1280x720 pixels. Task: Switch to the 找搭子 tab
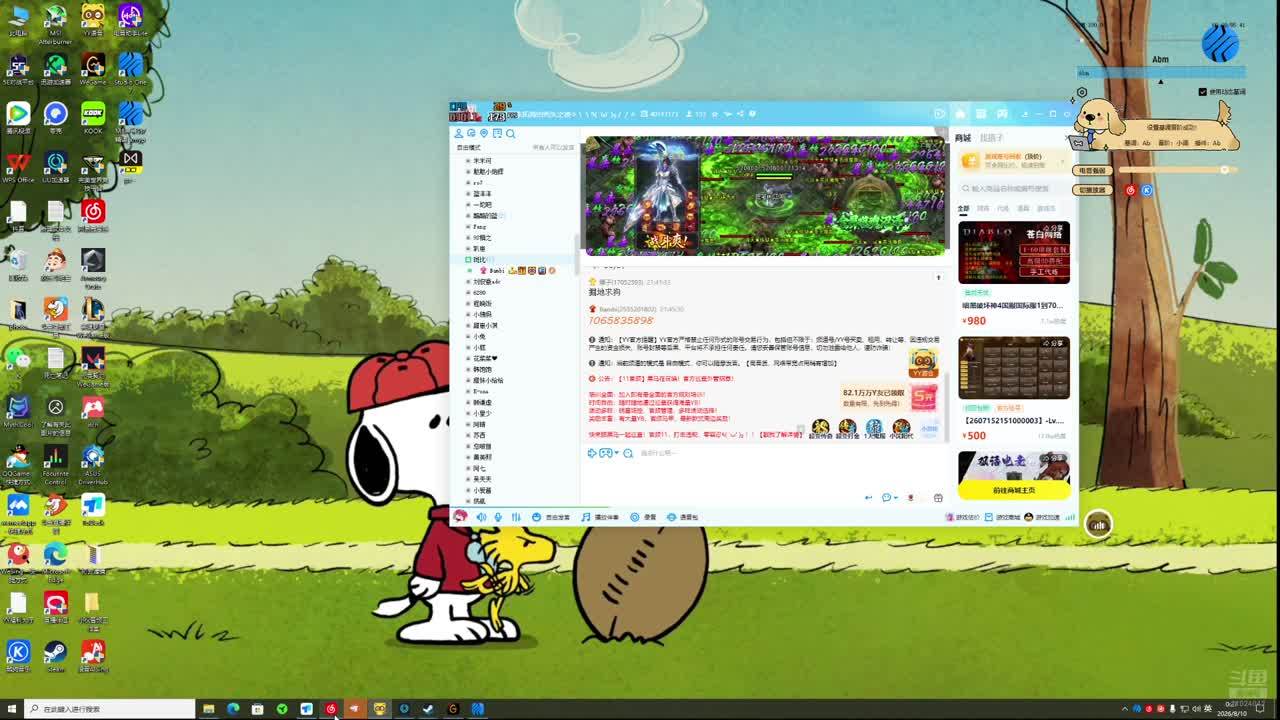[991, 138]
